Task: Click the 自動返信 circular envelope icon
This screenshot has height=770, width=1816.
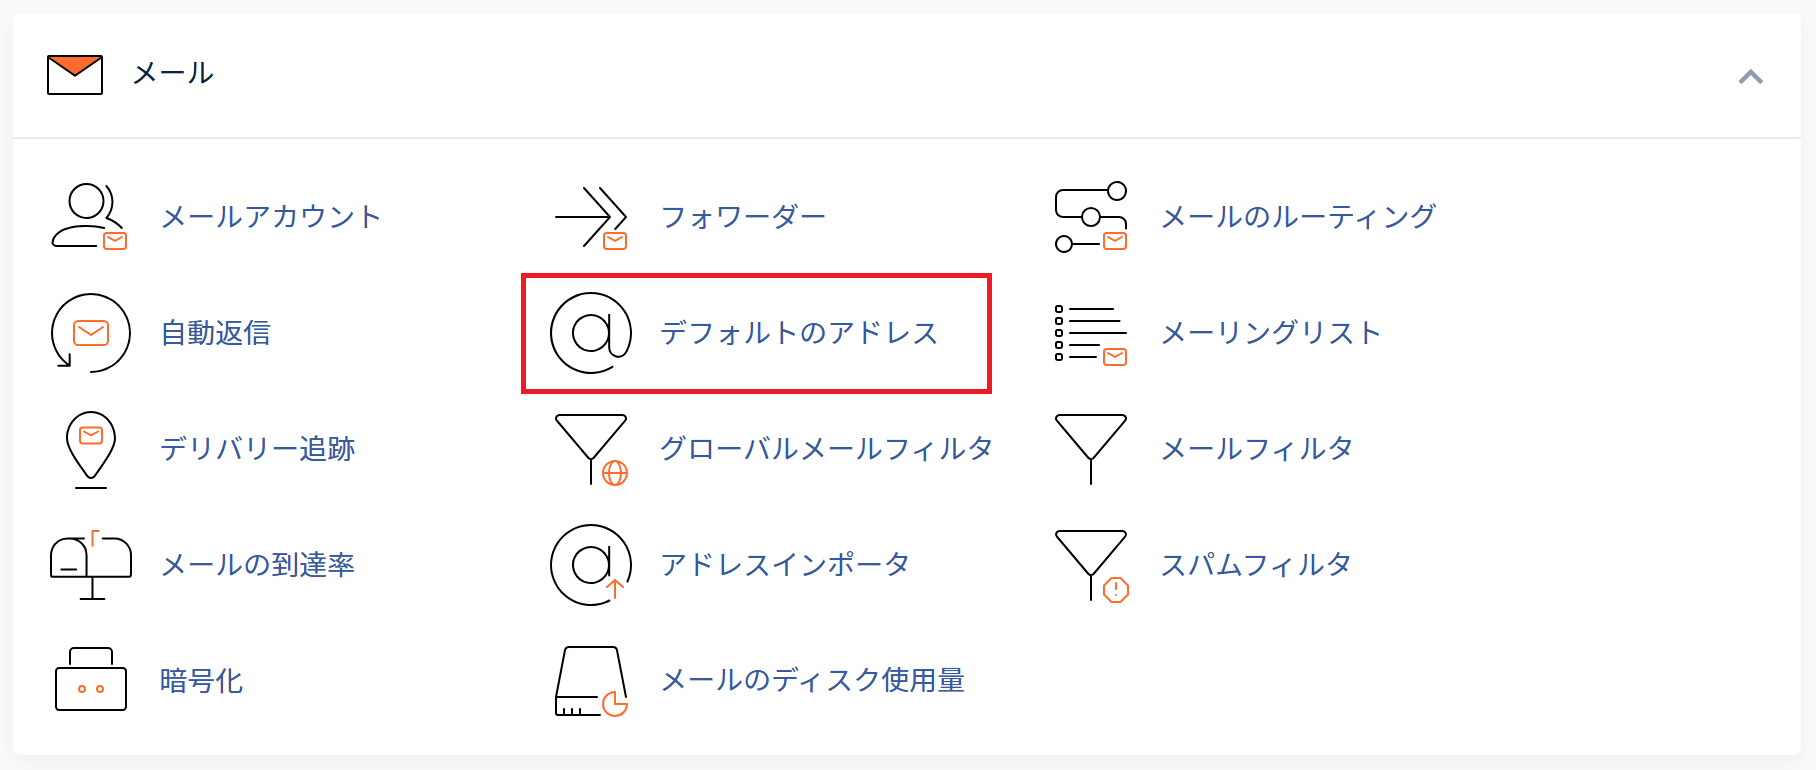Action: coord(90,333)
